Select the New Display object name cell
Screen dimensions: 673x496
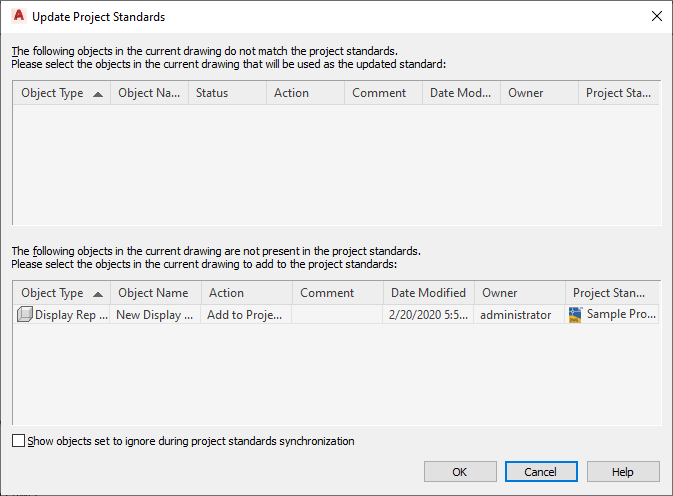(x=155, y=315)
